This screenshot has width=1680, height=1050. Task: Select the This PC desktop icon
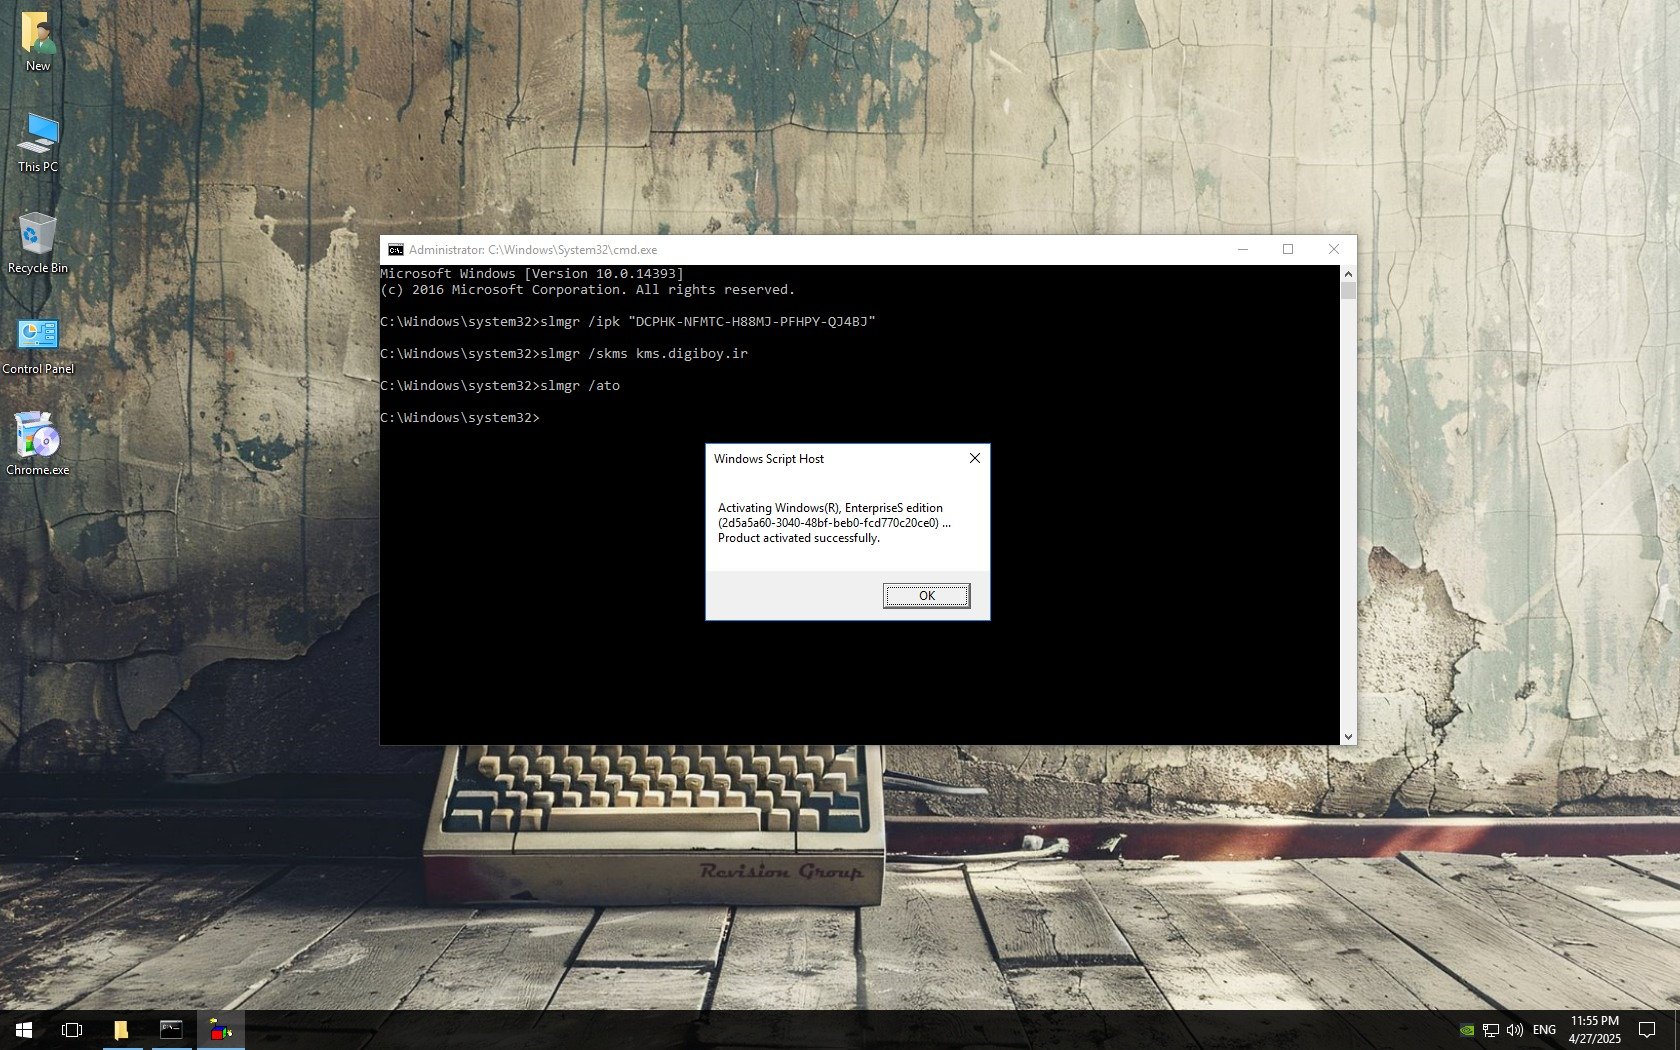point(38,143)
